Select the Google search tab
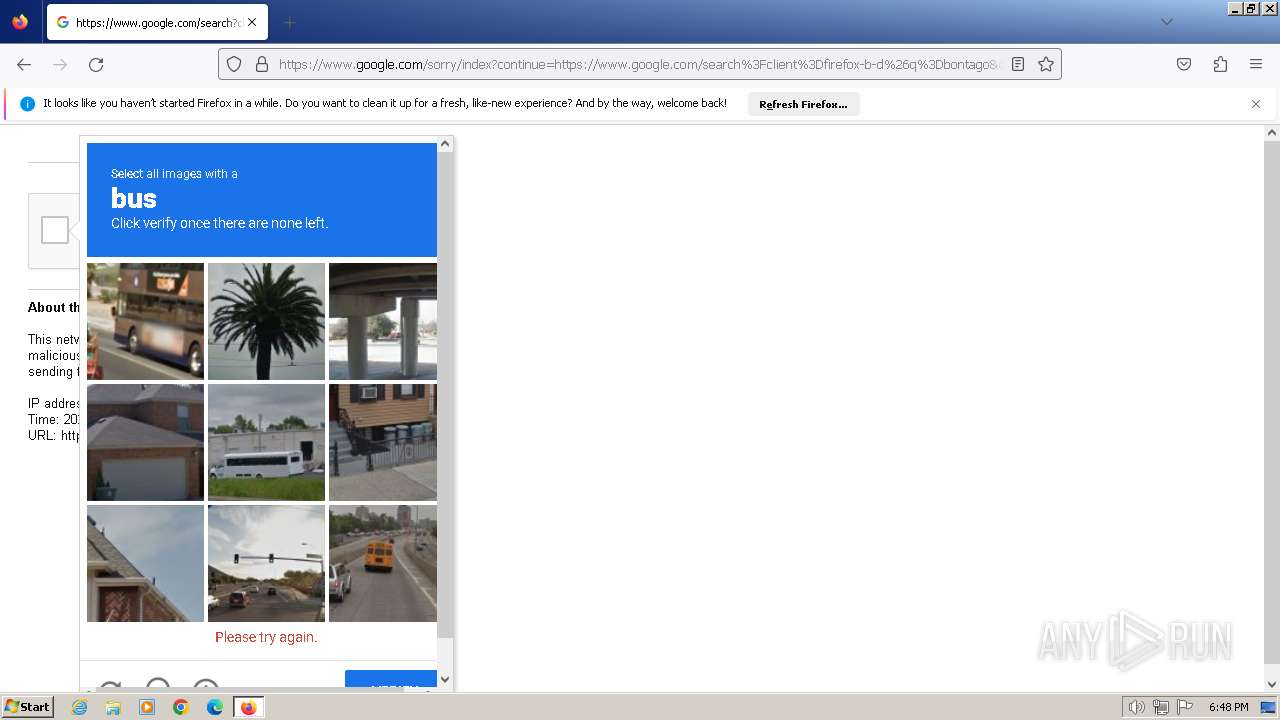 click(x=157, y=22)
